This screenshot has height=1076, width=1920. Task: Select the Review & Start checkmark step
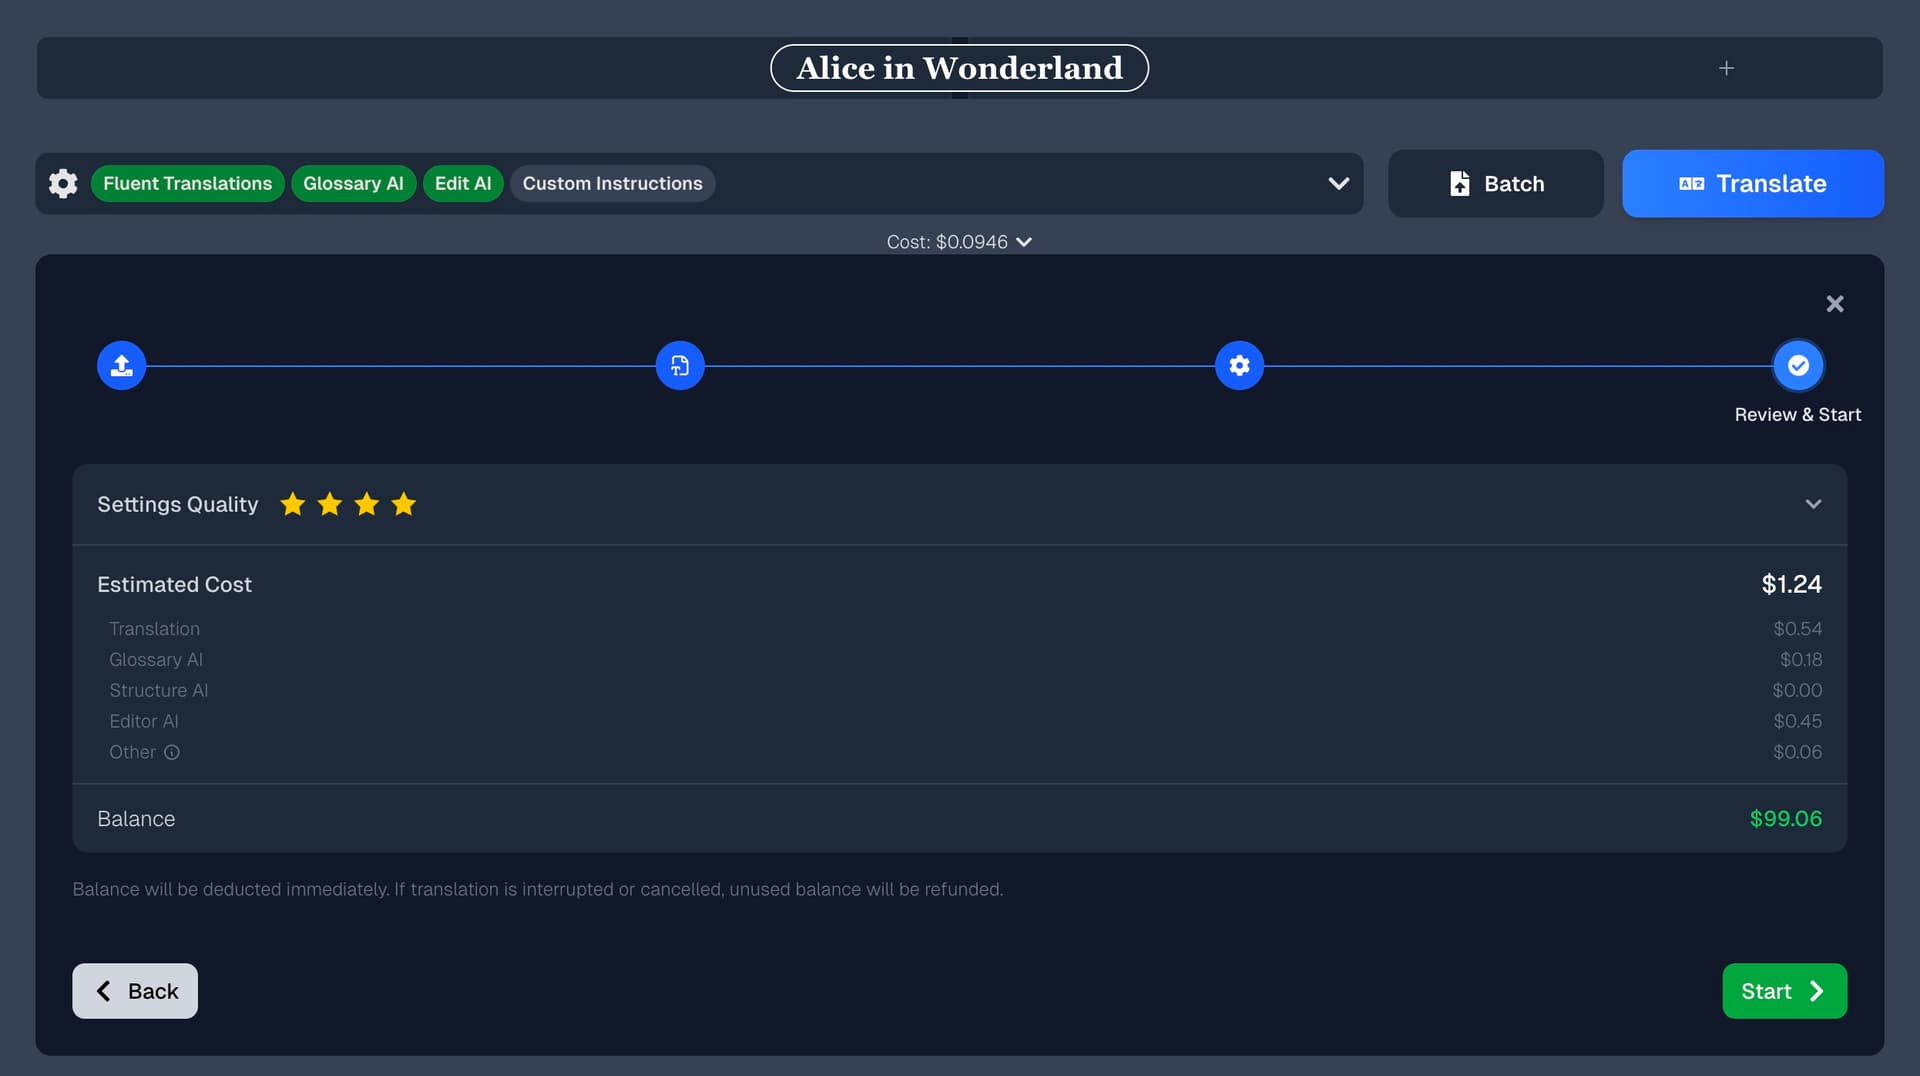click(1797, 366)
